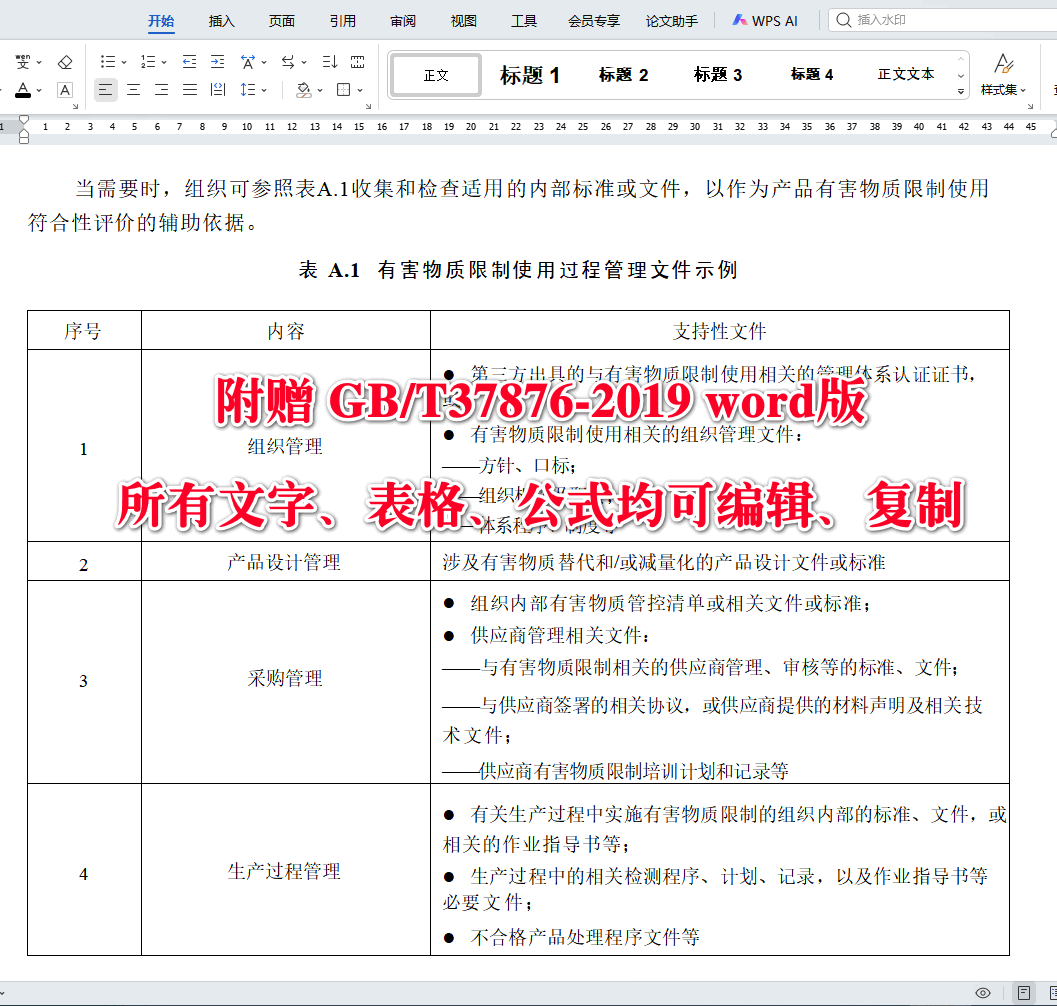Screen dimensions: 1057x1006
Task: Switch to the 视图 tab
Action: click(463, 21)
